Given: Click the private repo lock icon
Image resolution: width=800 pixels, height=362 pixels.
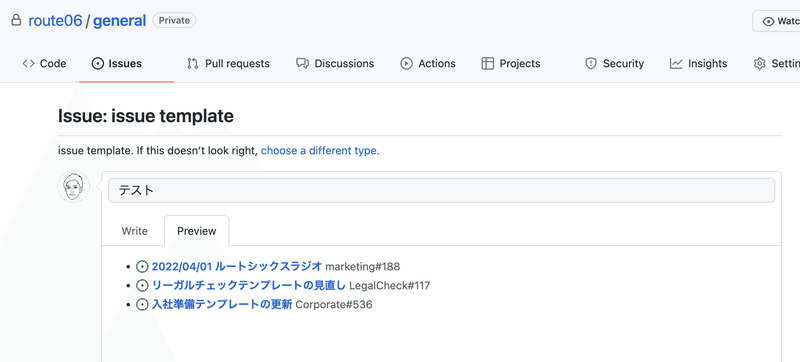Looking at the screenshot, I should 16,20.
